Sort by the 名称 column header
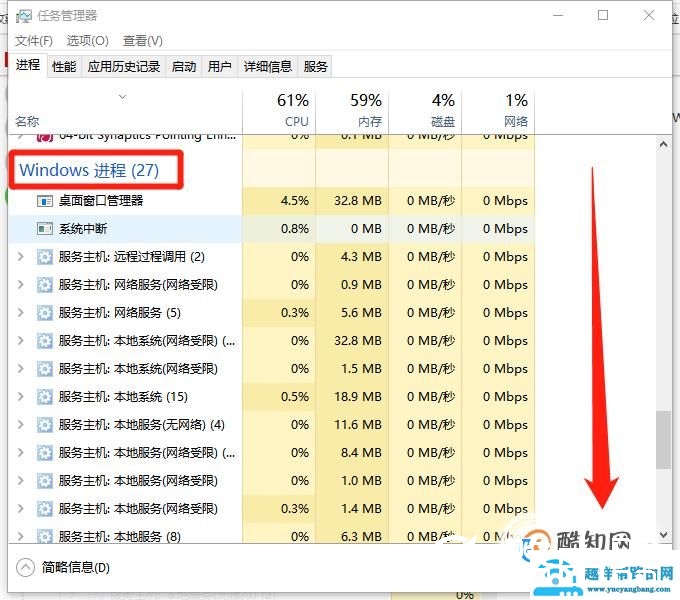680x600 pixels. [125, 111]
